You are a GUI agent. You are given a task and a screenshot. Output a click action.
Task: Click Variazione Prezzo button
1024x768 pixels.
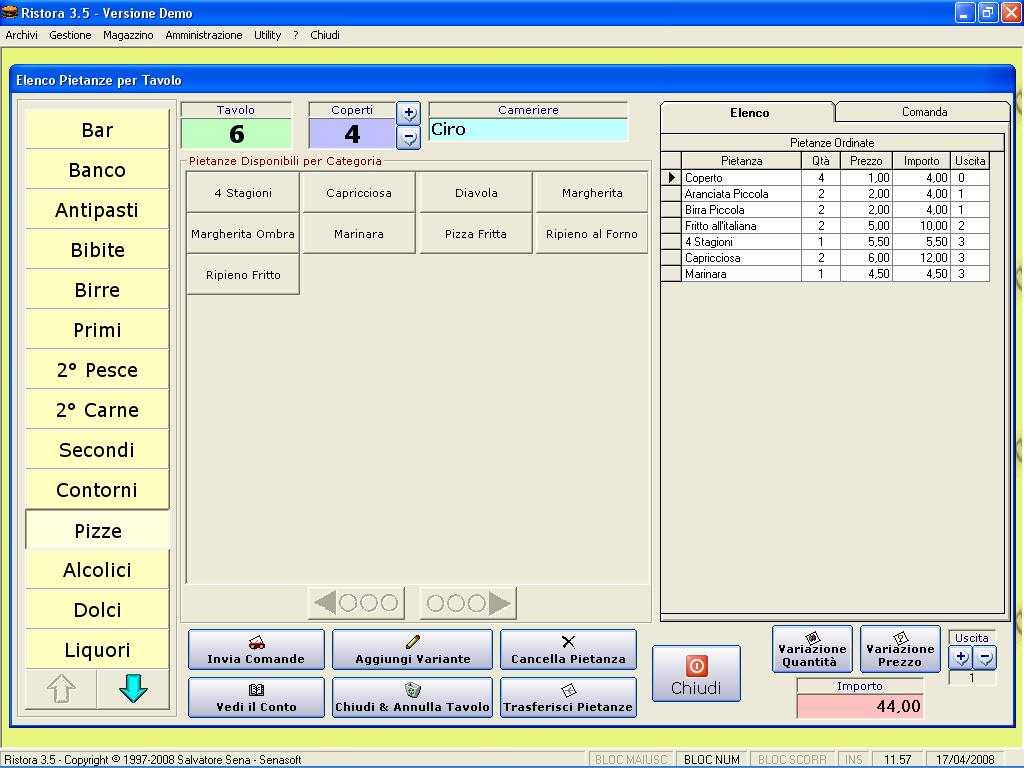point(901,649)
